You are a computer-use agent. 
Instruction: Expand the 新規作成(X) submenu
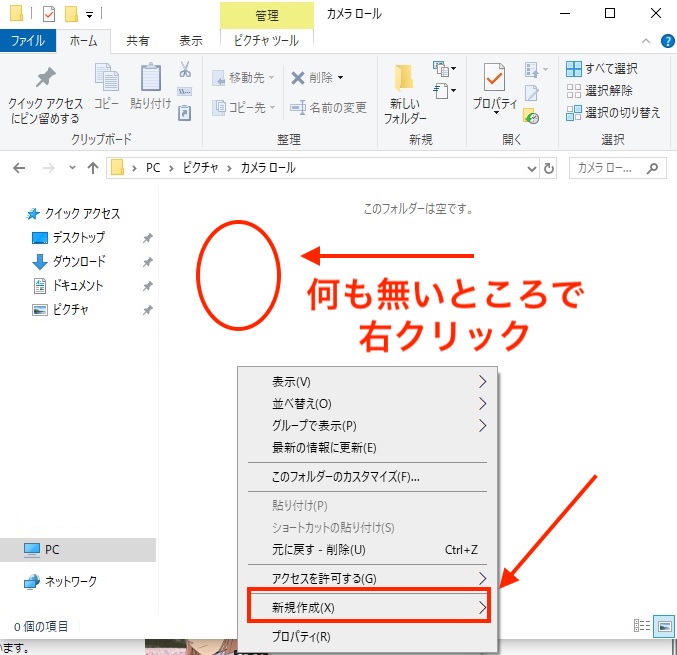point(370,607)
